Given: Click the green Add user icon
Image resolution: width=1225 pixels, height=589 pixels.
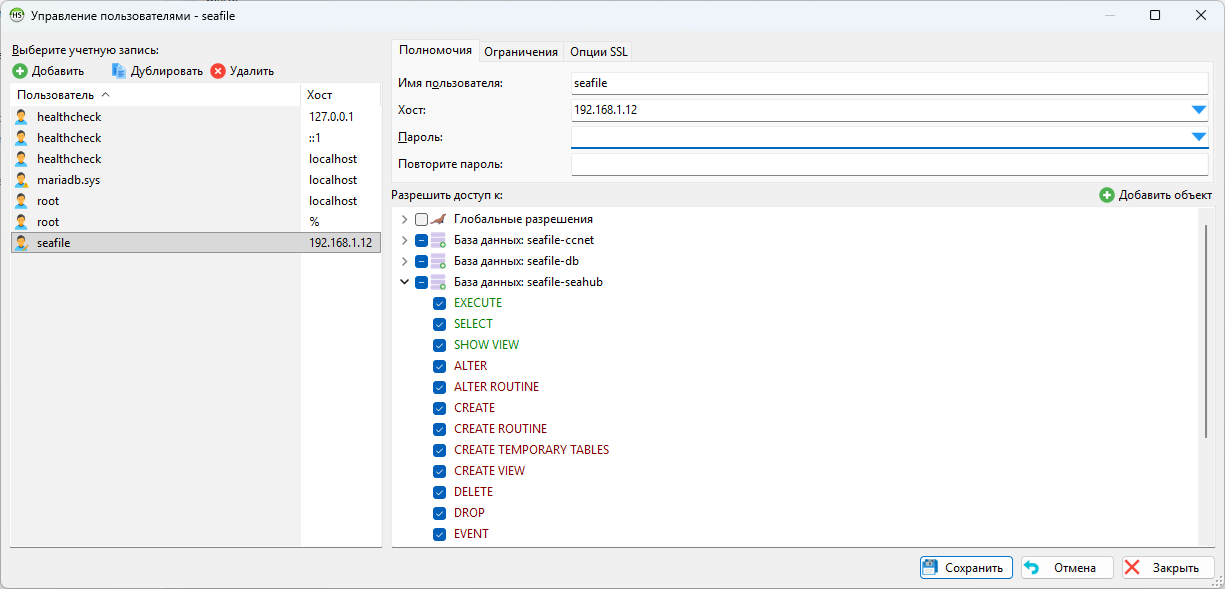Looking at the screenshot, I should tap(20, 71).
